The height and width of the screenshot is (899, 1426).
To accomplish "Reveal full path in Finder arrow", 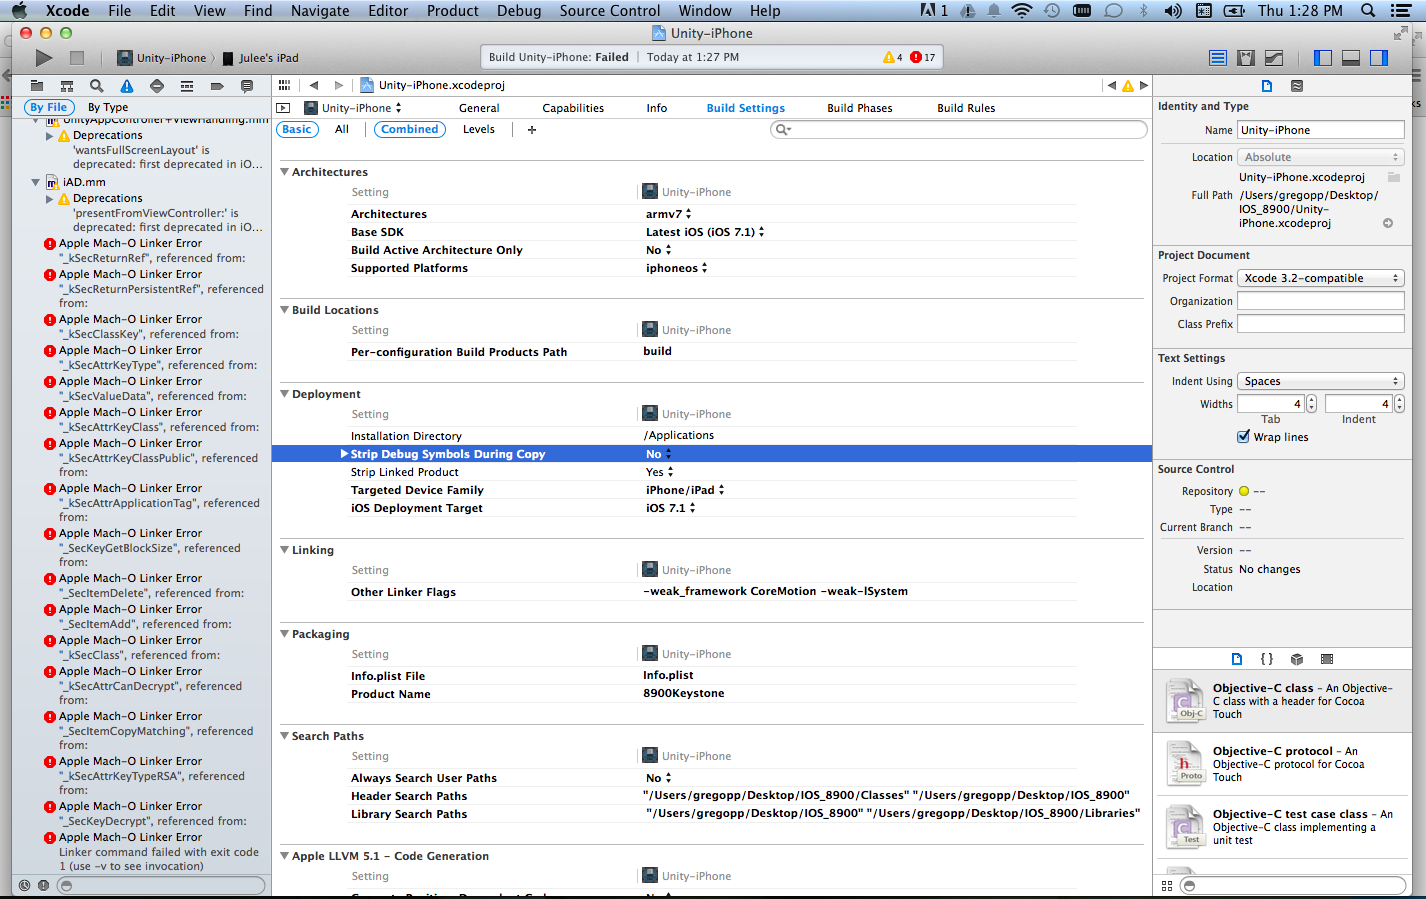I will pyautogui.click(x=1388, y=223).
